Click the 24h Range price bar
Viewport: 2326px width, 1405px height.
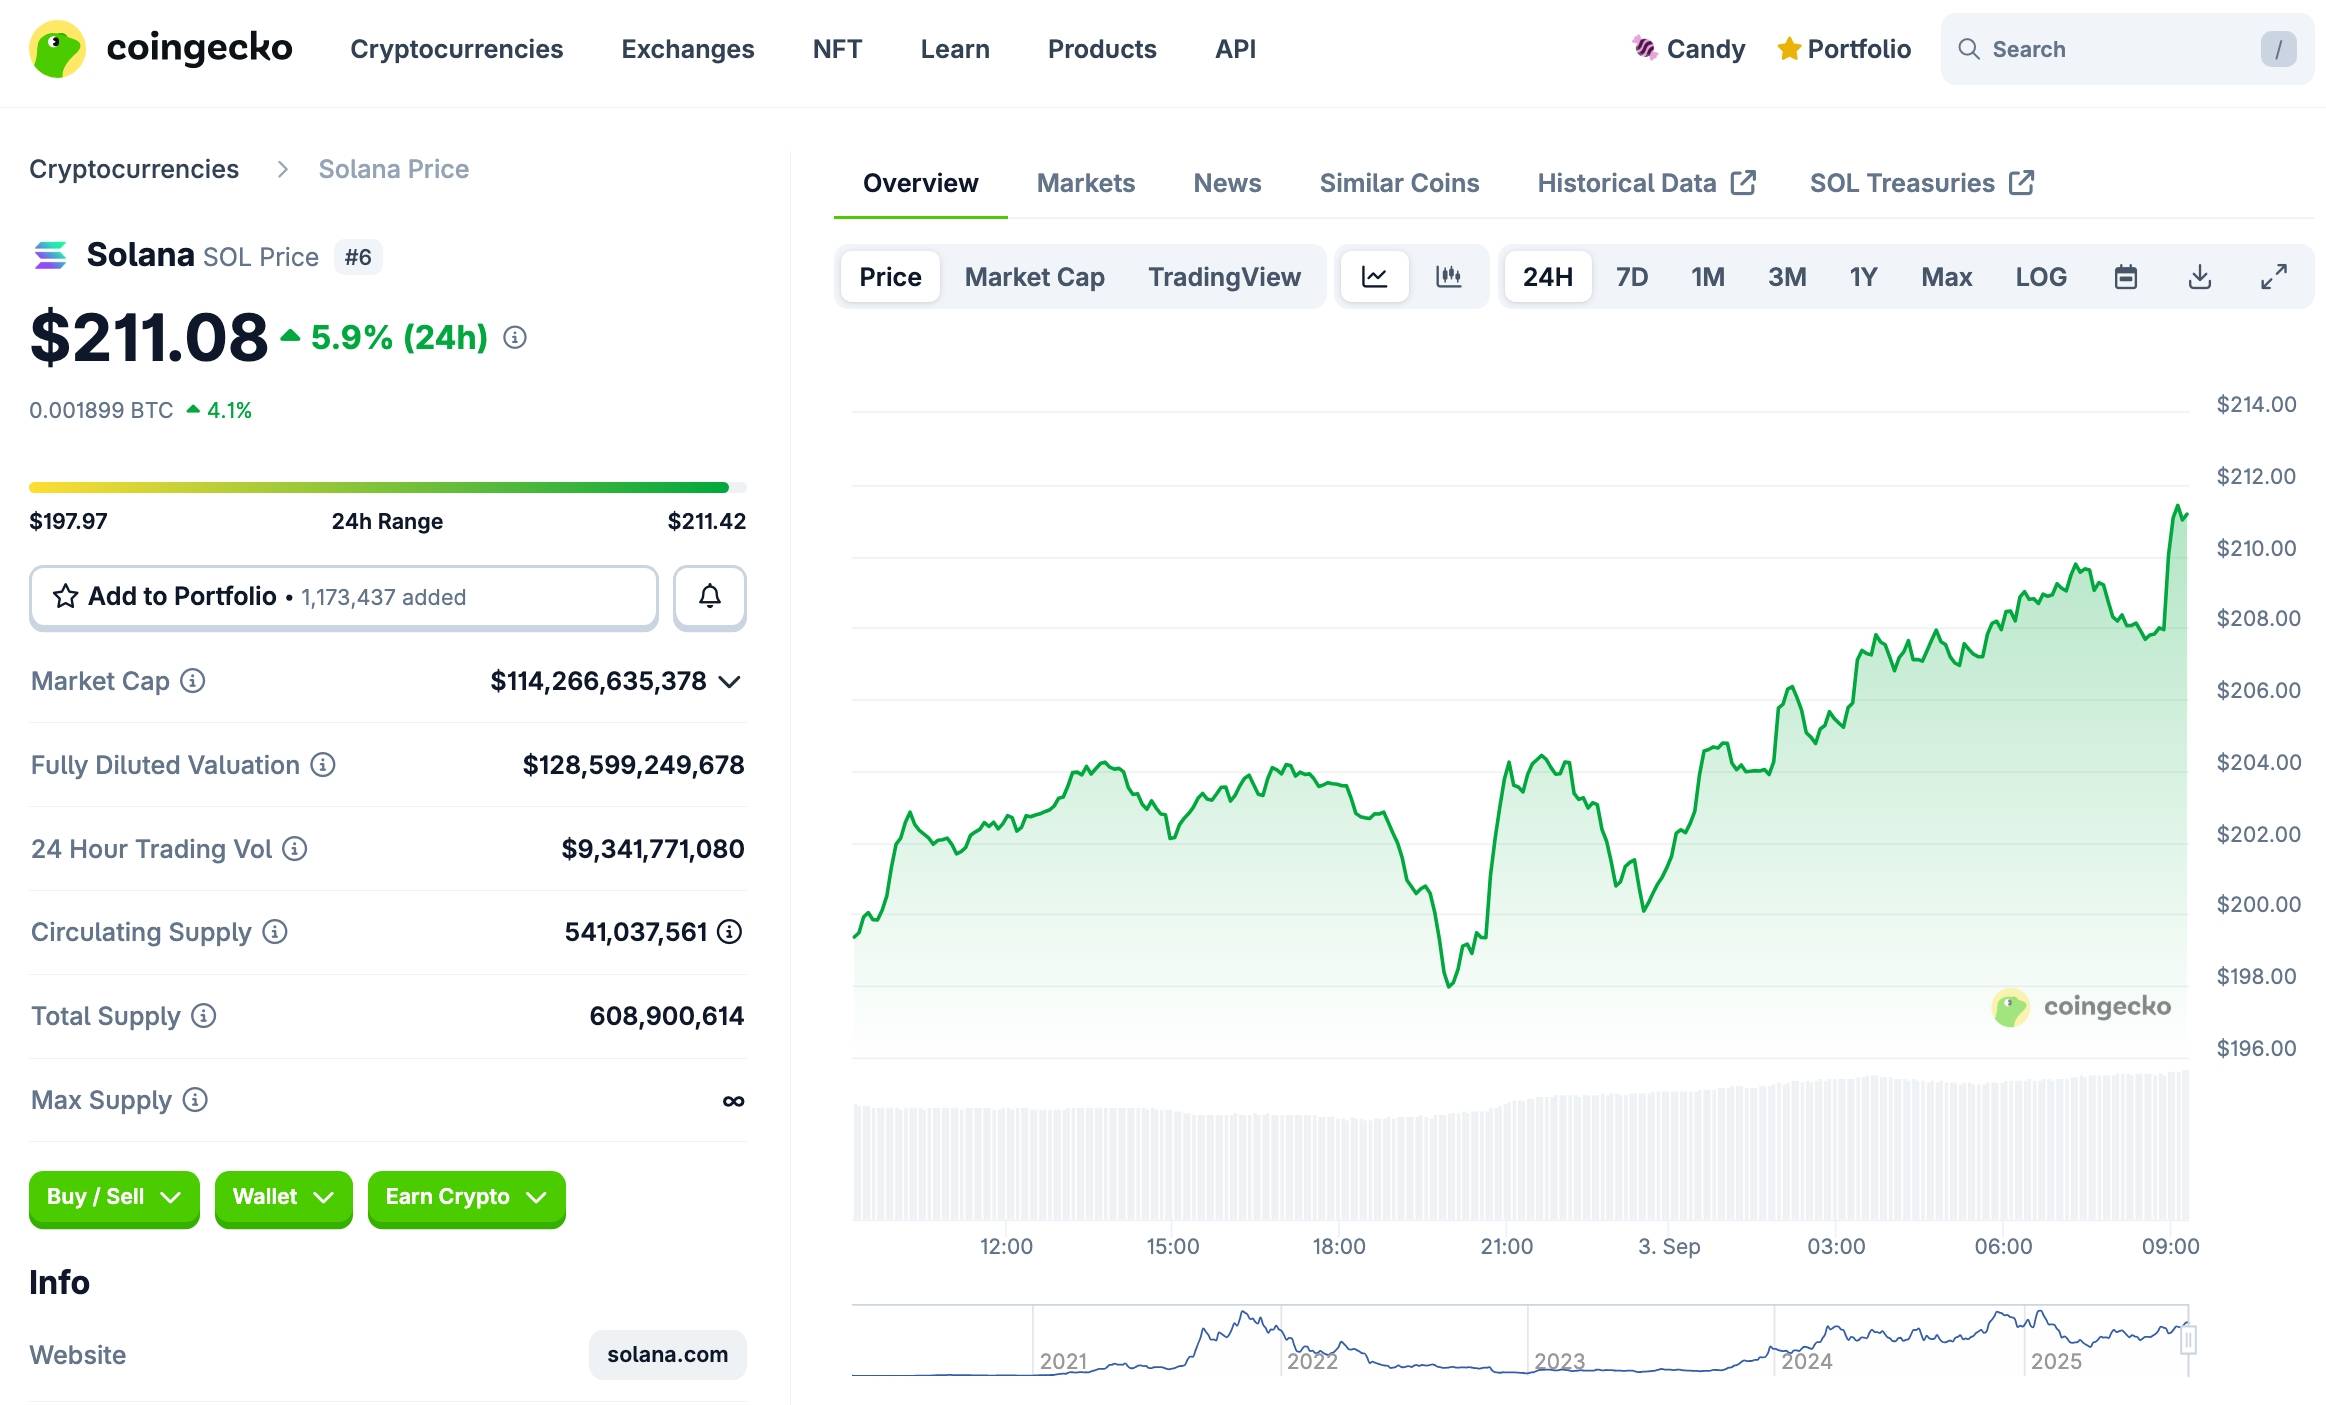[x=388, y=488]
